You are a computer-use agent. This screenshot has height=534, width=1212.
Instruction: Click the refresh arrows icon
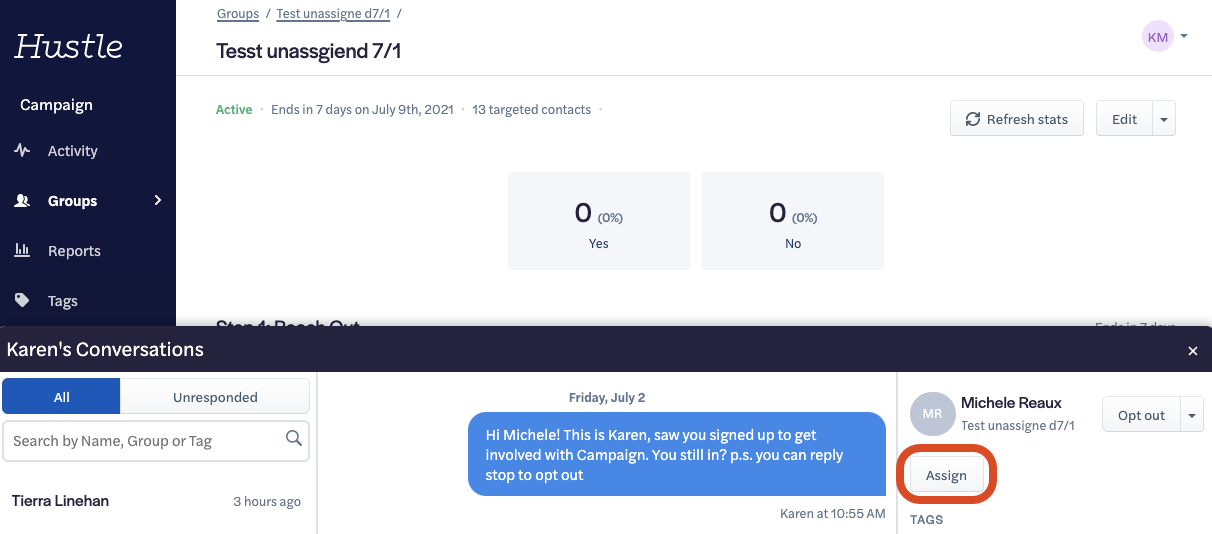click(x=972, y=119)
